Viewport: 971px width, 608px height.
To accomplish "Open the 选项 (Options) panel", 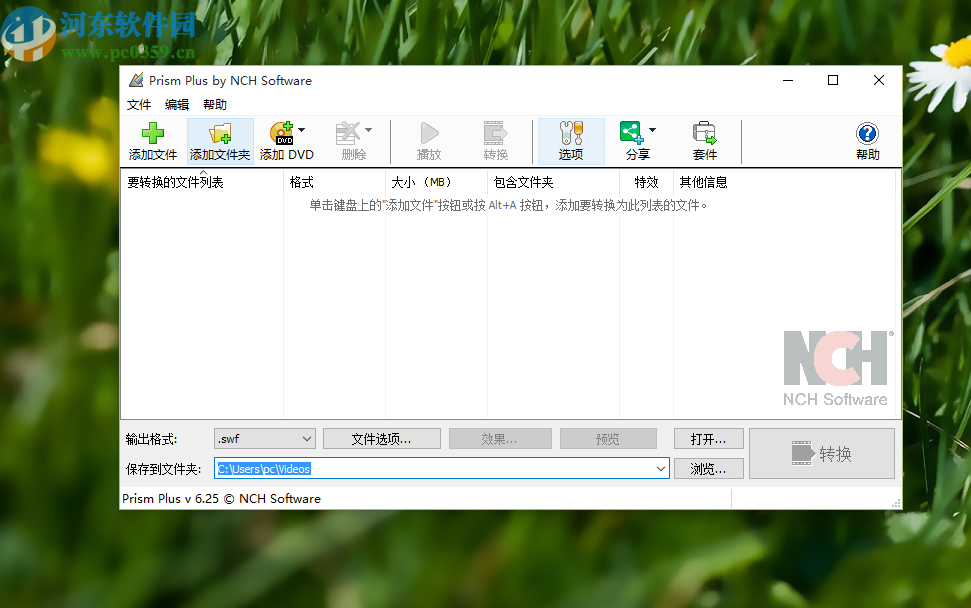I will tap(570, 140).
